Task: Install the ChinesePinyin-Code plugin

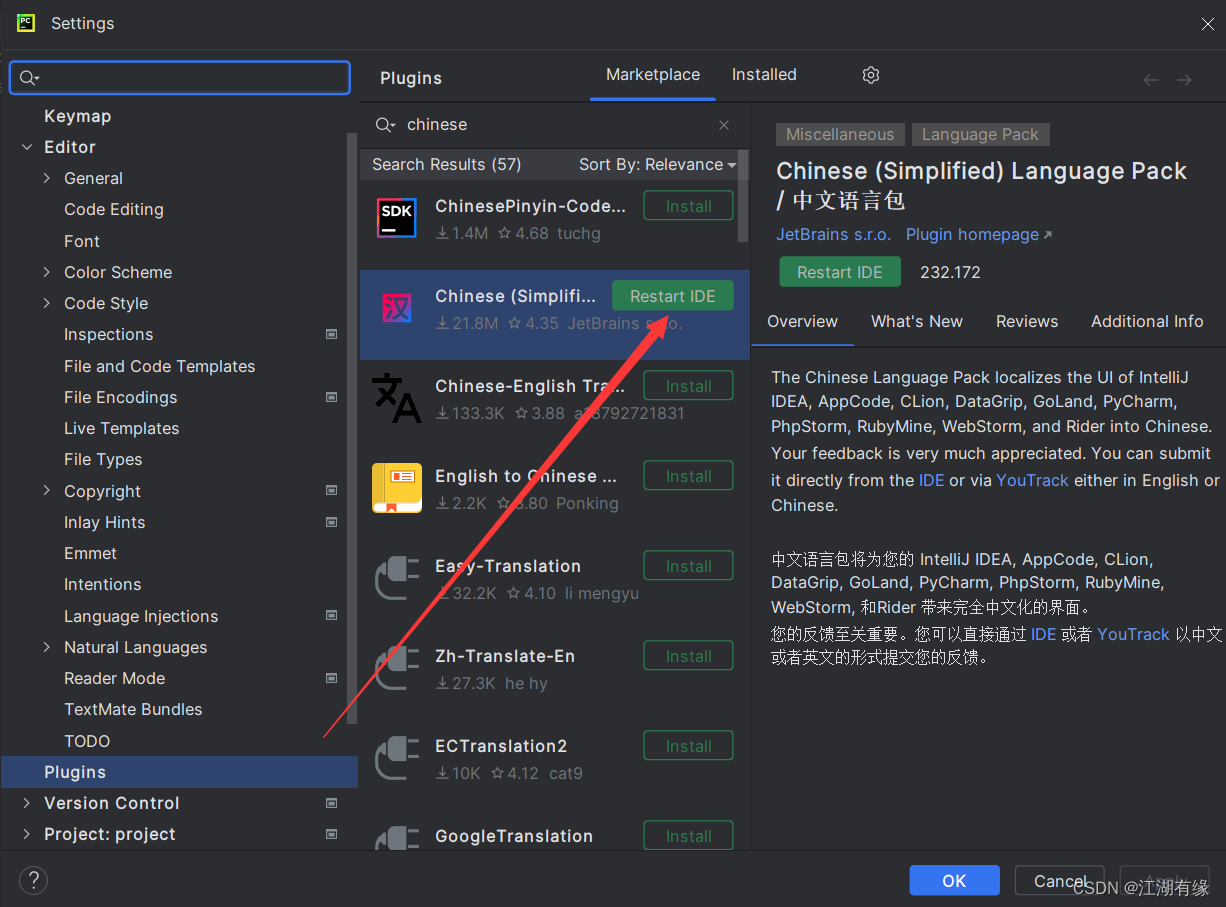Action: 689,206
